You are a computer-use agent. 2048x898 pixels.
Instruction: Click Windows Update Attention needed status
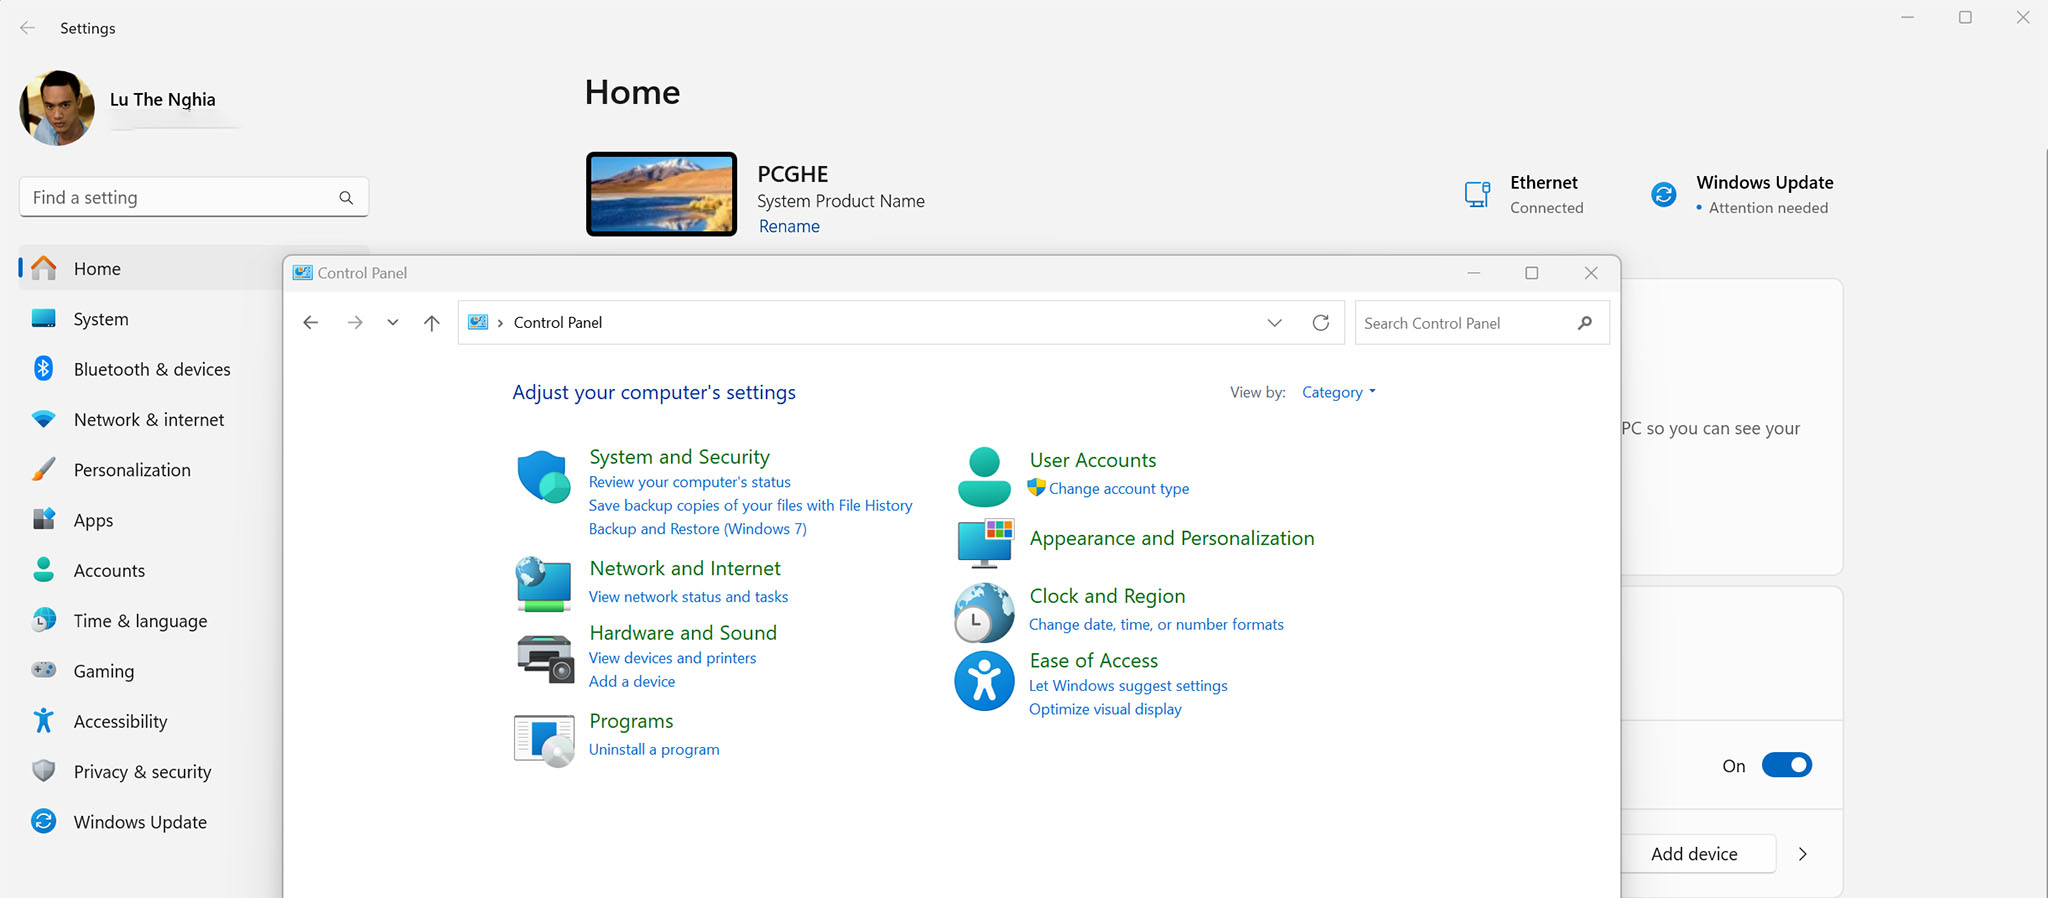[1768, 208]
